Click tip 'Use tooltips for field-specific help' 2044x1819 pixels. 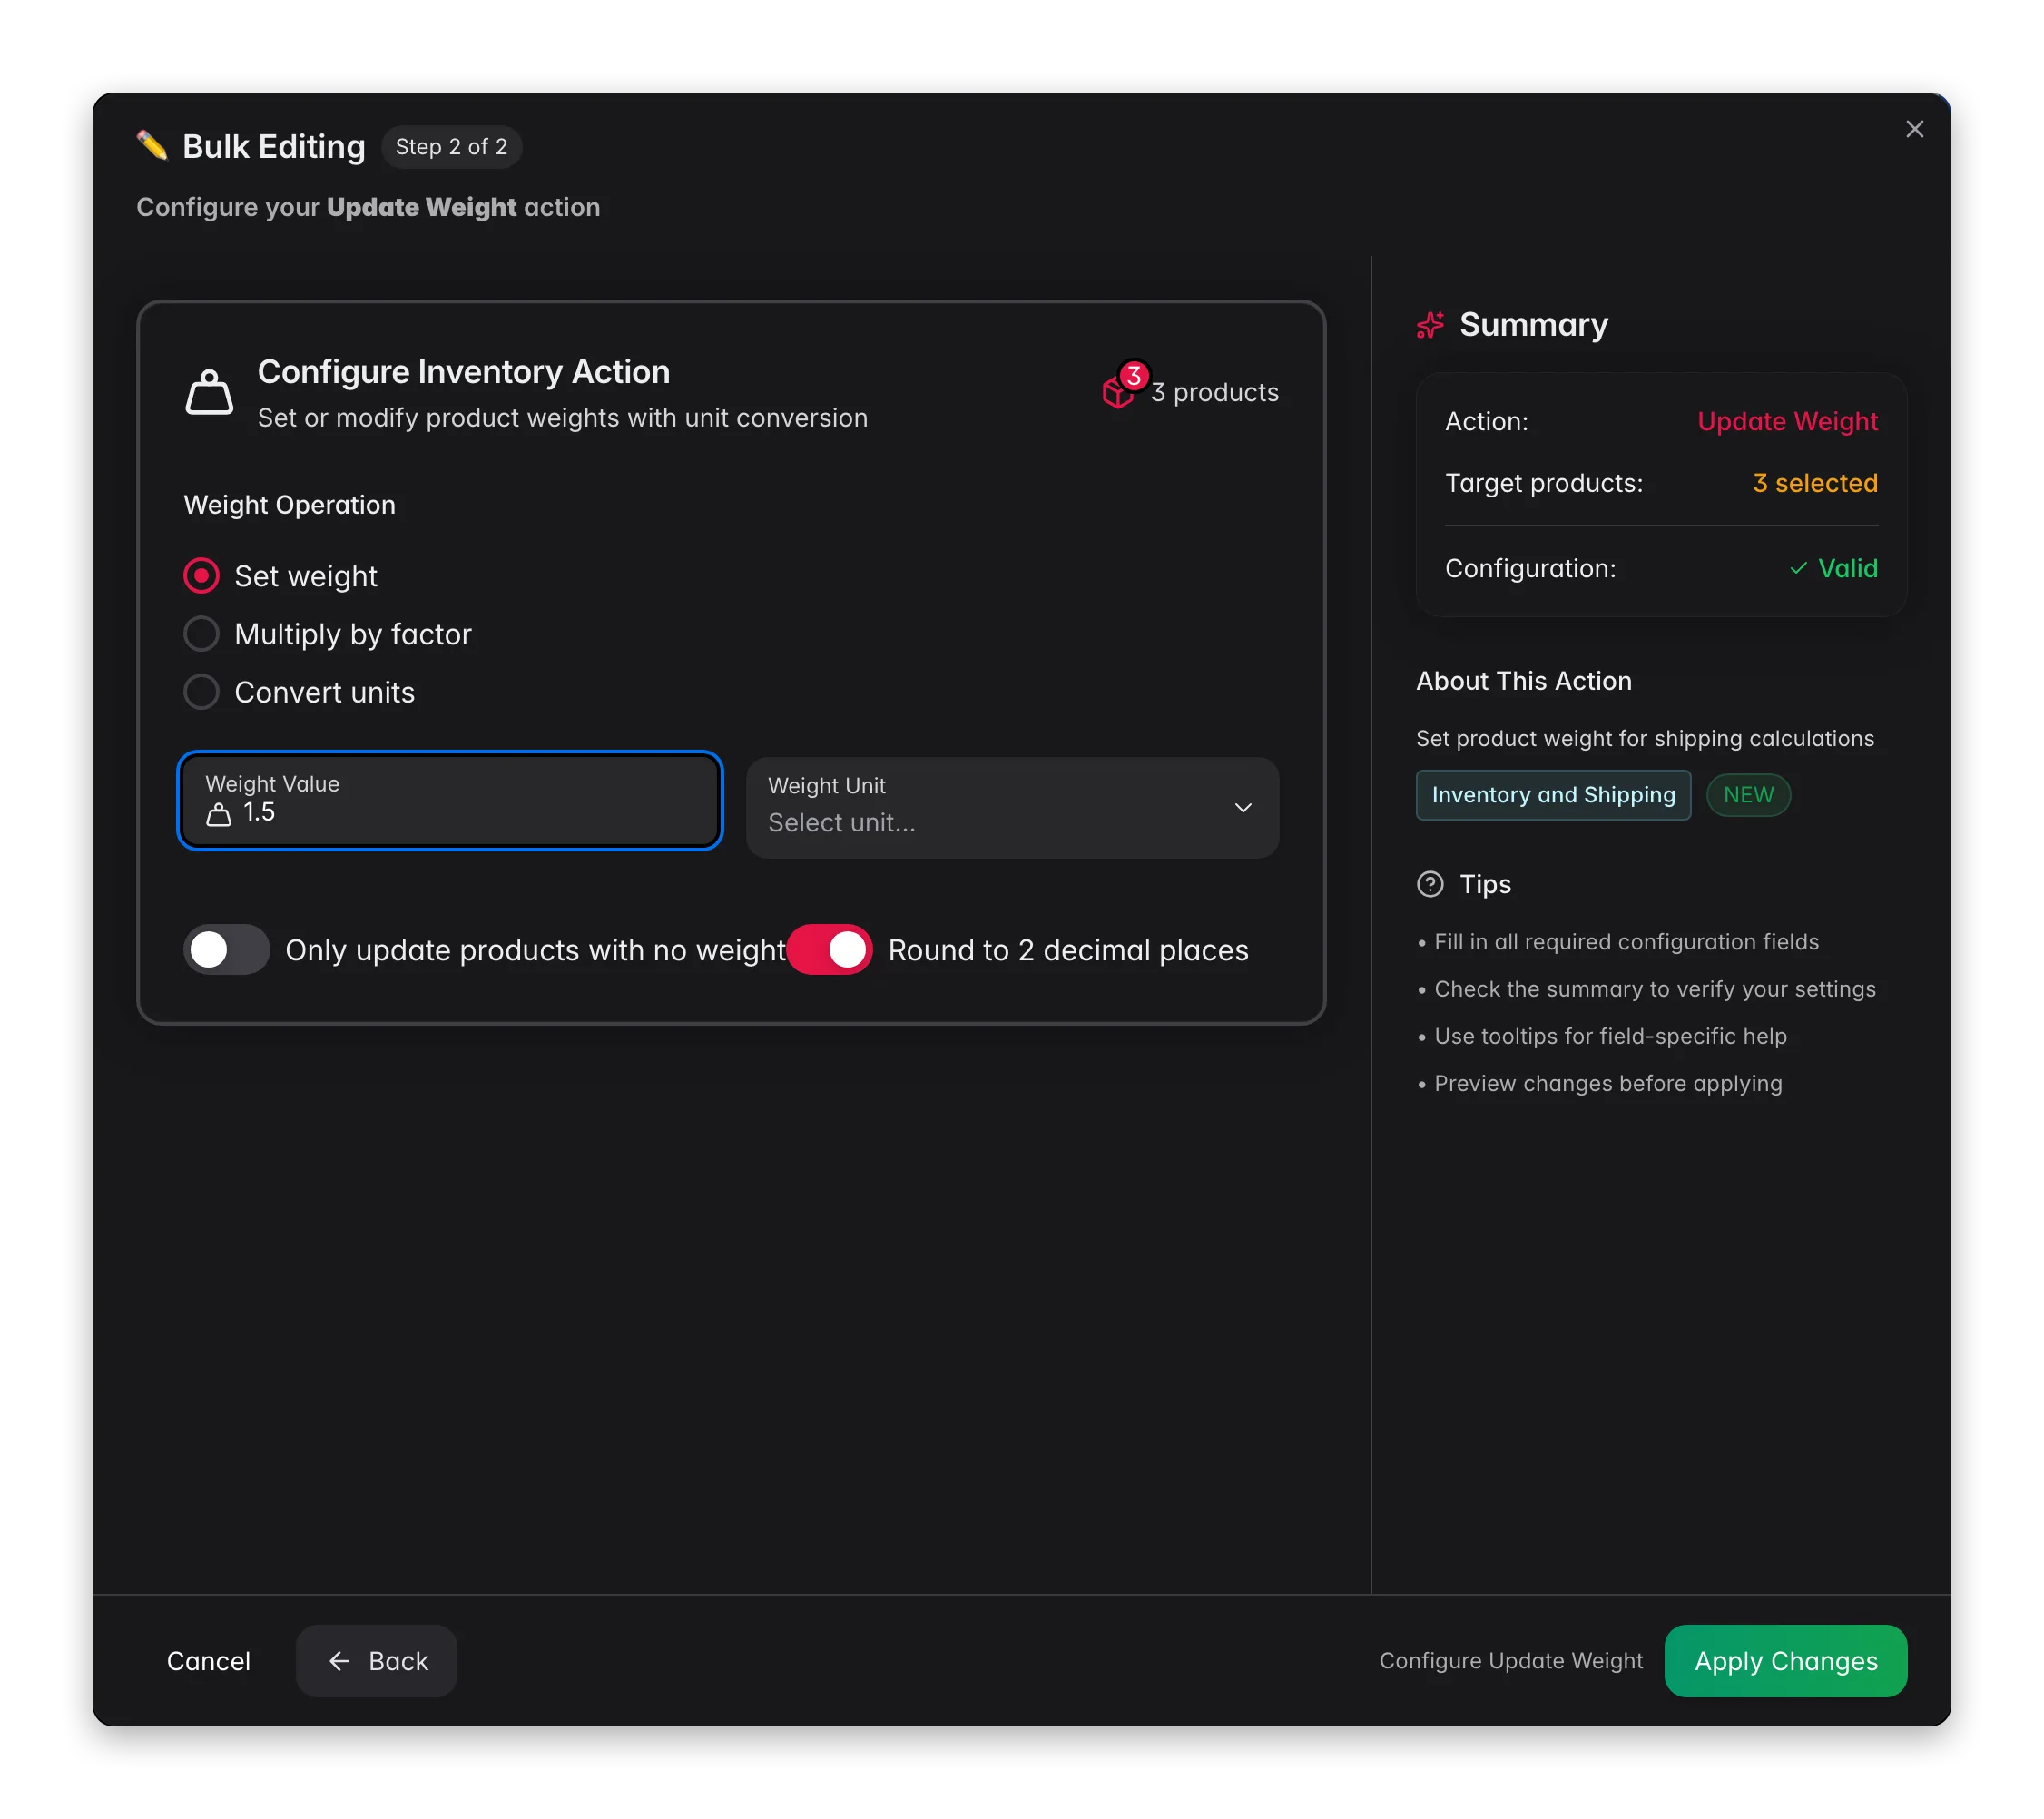click(1610, 1036)
